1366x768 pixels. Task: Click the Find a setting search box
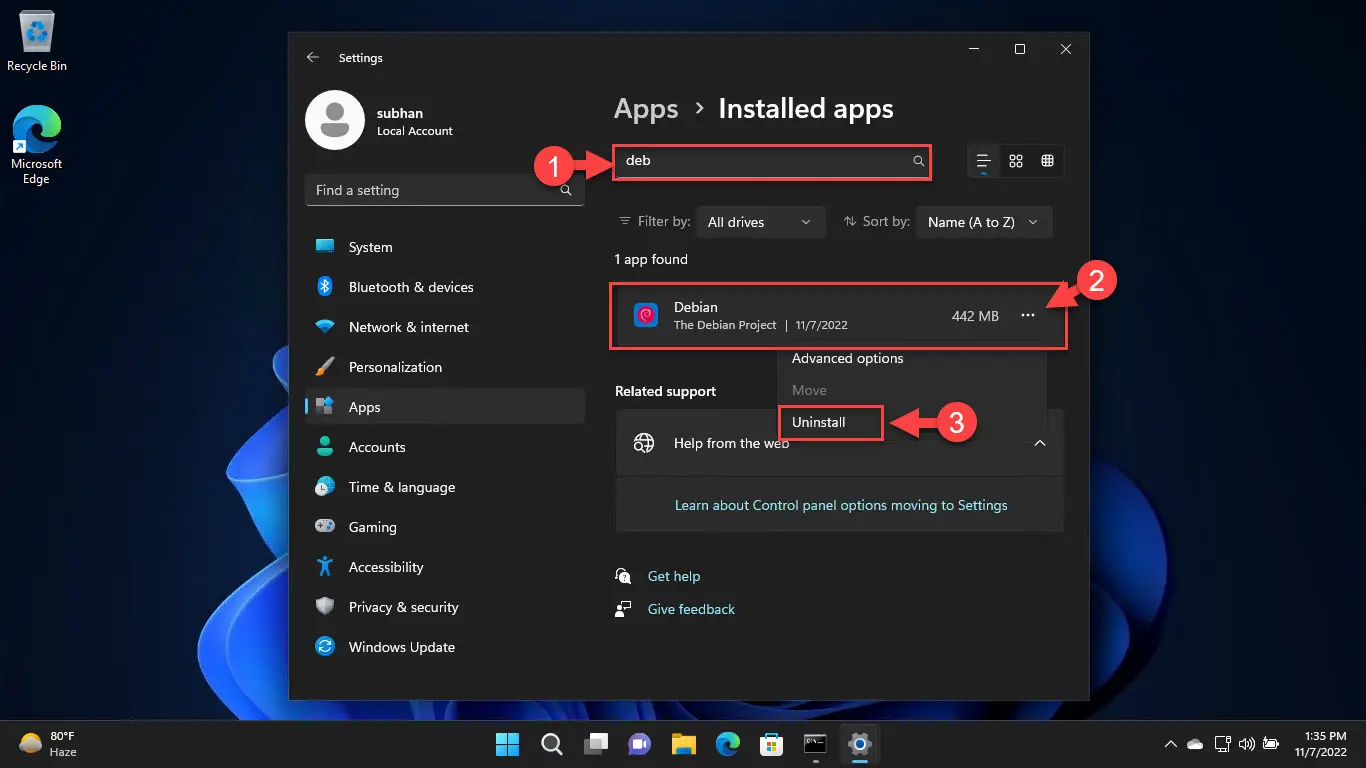[x=444, y=190]
